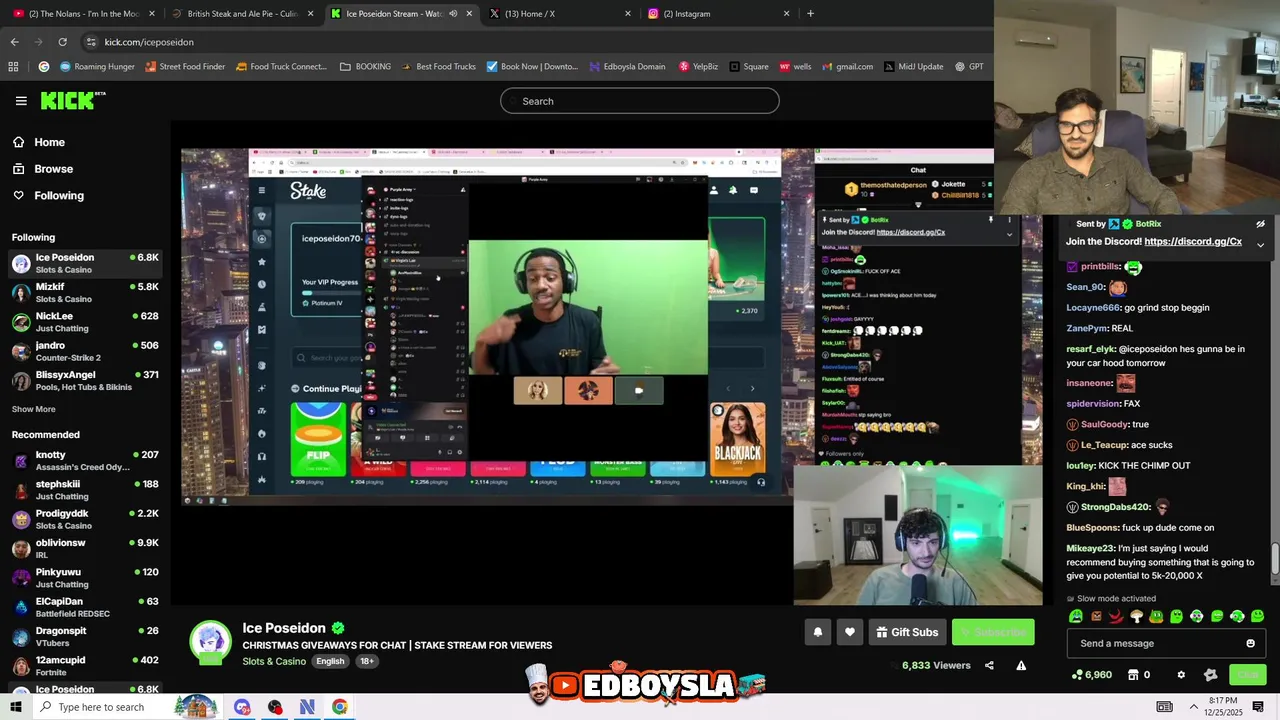Open the Windows notification center
Screen dimensions: 1280x720
[1258, 707]
